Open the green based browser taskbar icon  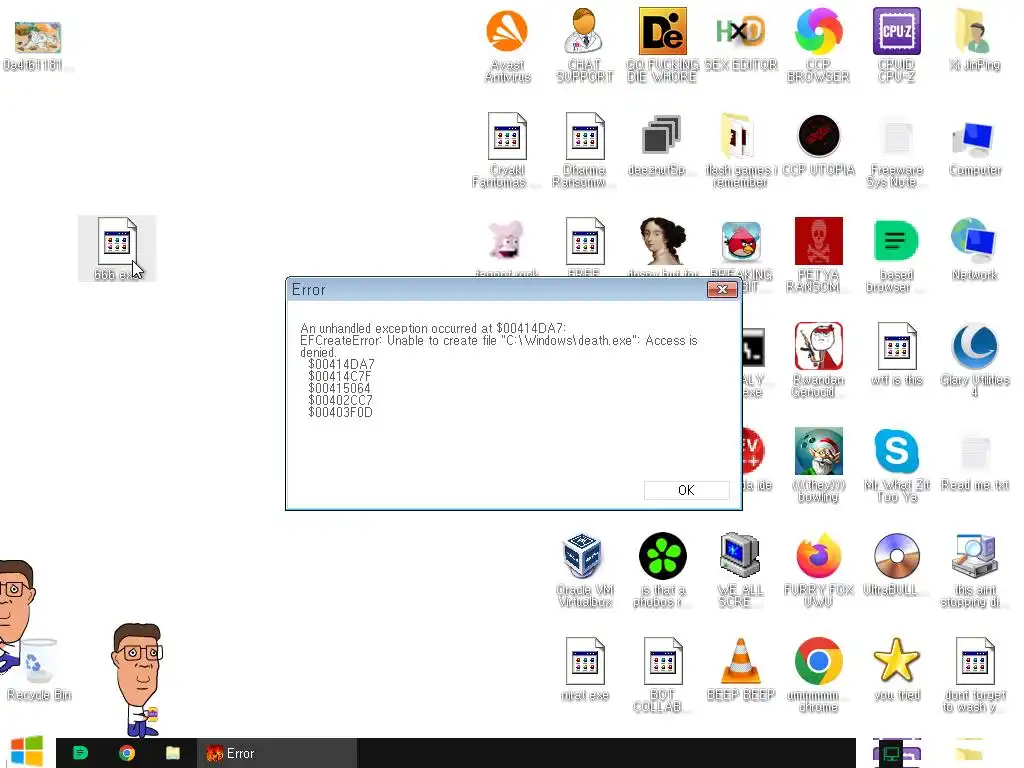tap(80, 753)
